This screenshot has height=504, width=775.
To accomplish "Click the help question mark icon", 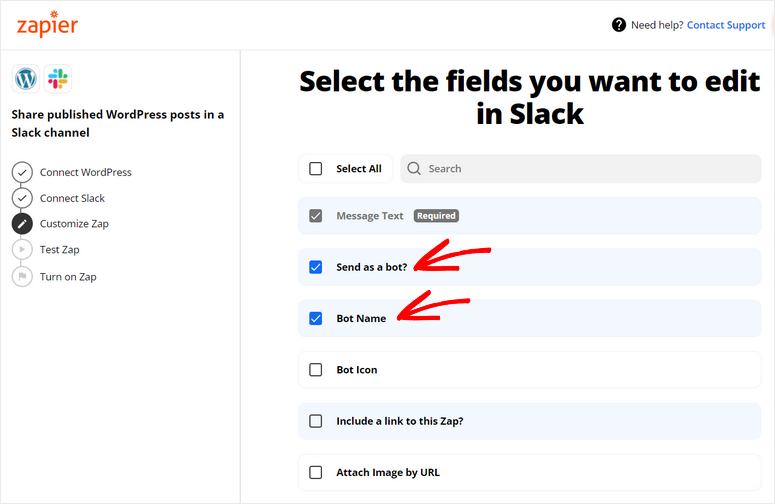I will click(x=619, y=25).
